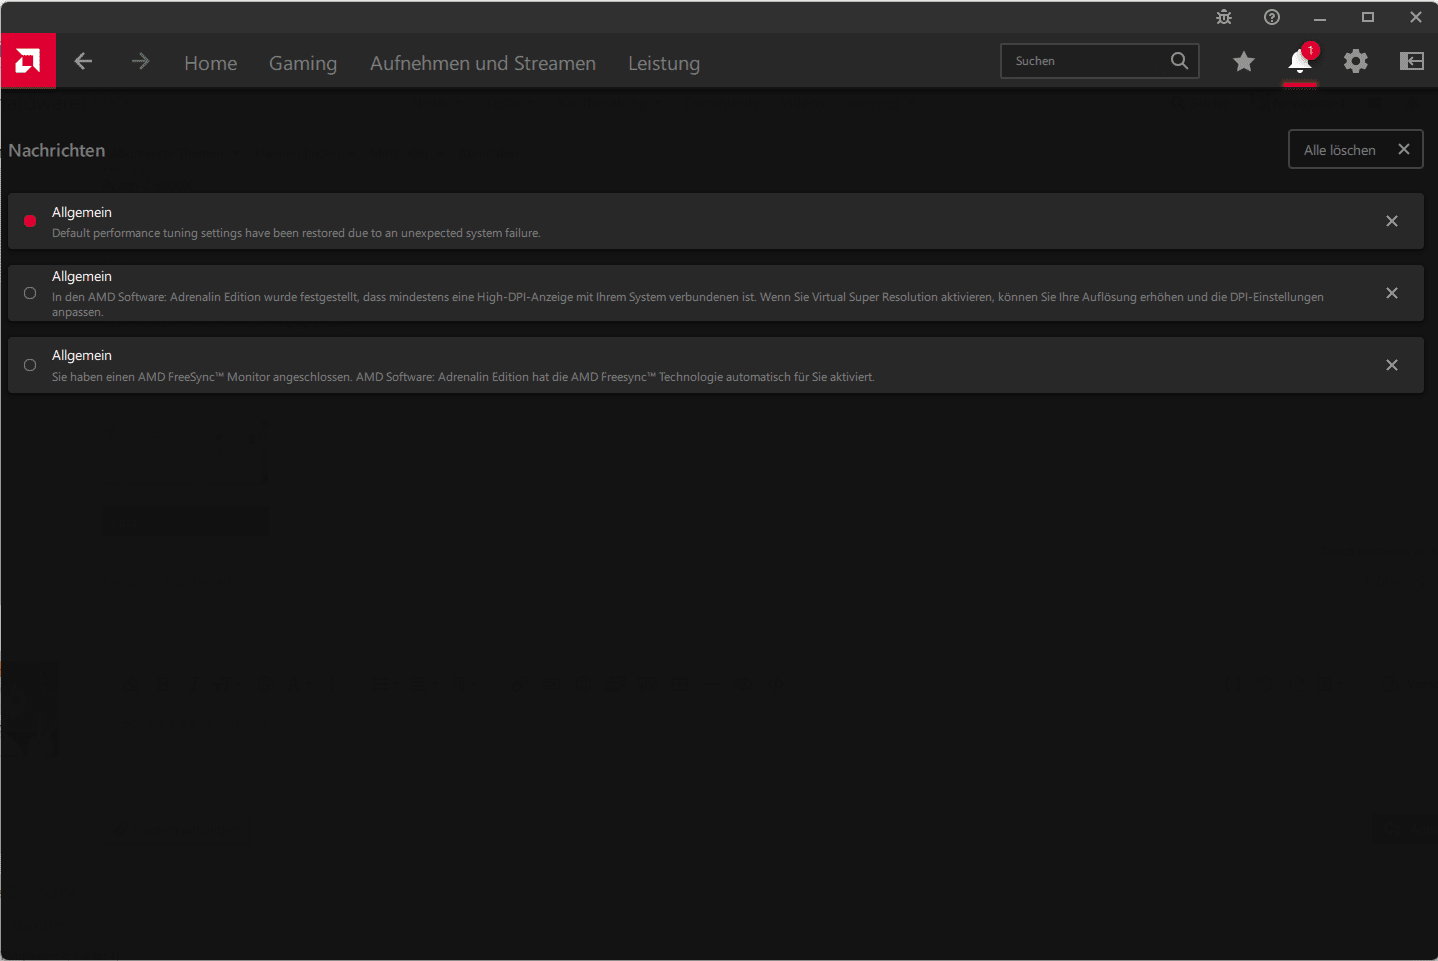Image resolution: width=1438 pixels, height=961 pixels.
Task: Open the help question mark icon
Action: pyautogui.click(x=1272, y=17)
